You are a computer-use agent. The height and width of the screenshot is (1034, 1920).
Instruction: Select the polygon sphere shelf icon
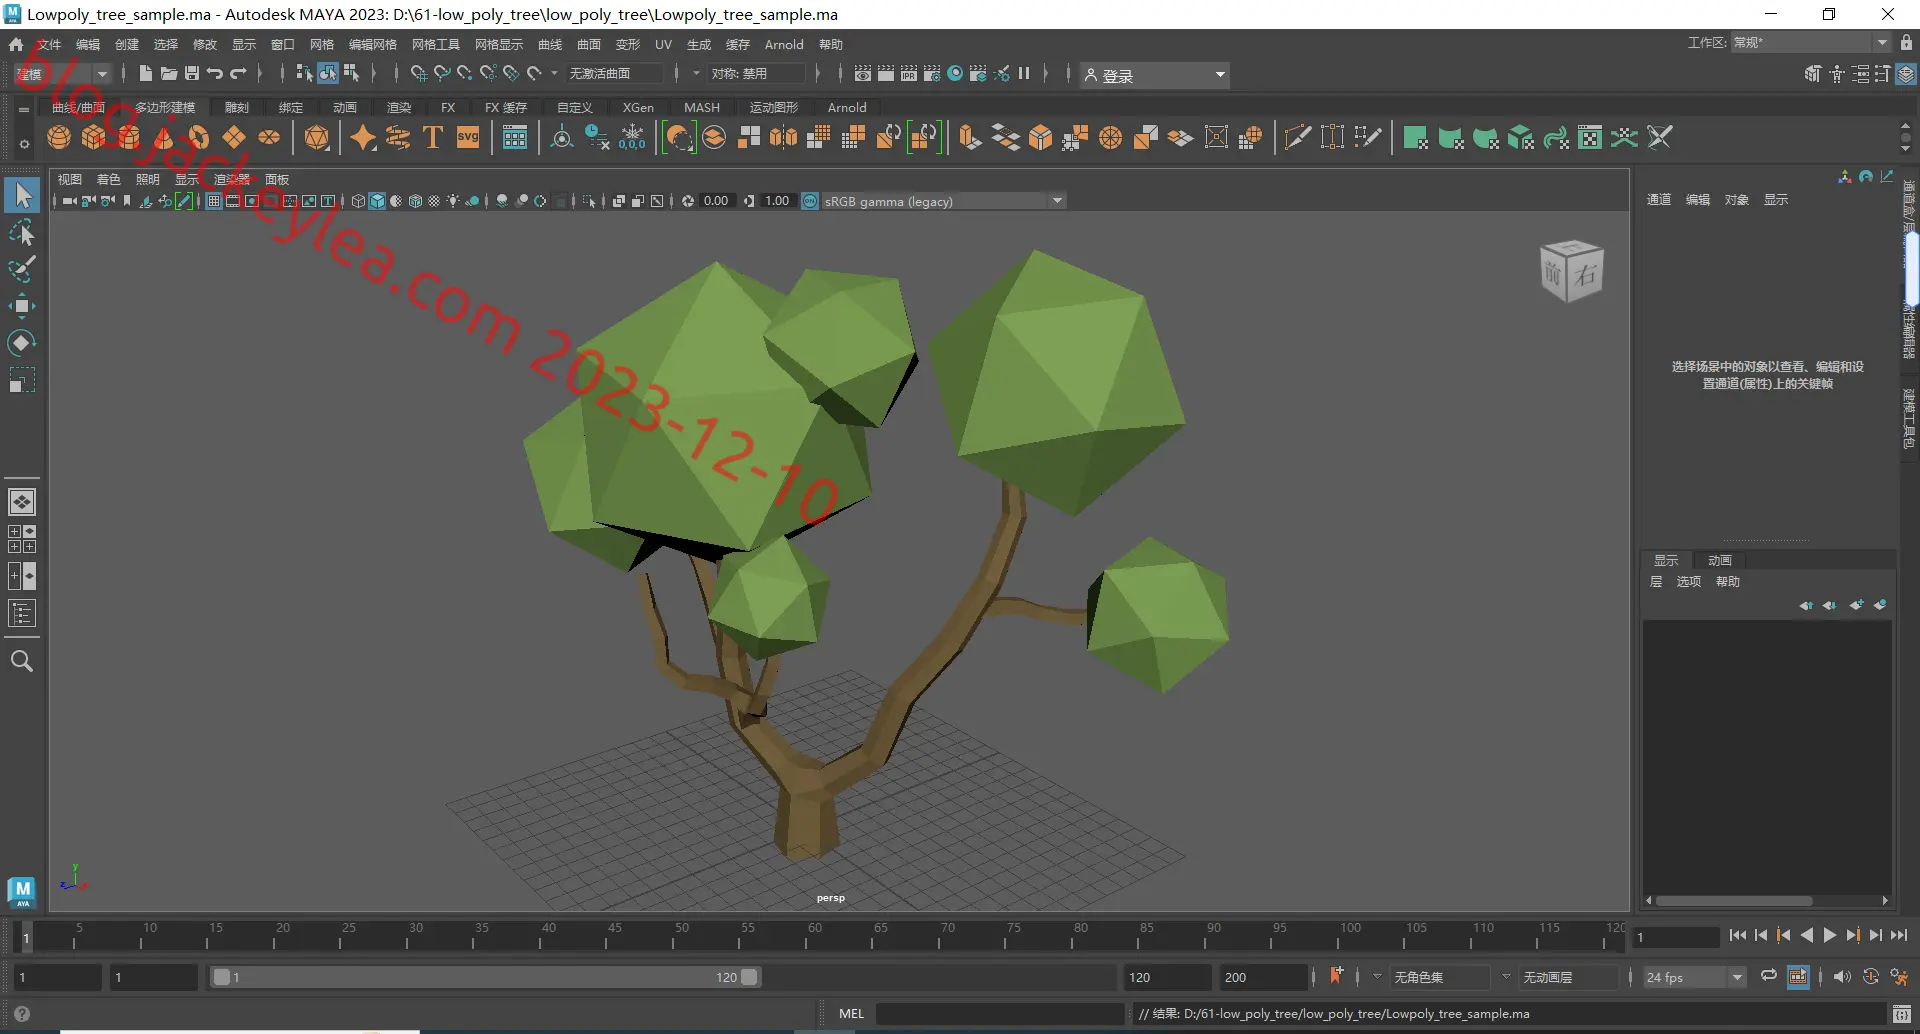59,137
